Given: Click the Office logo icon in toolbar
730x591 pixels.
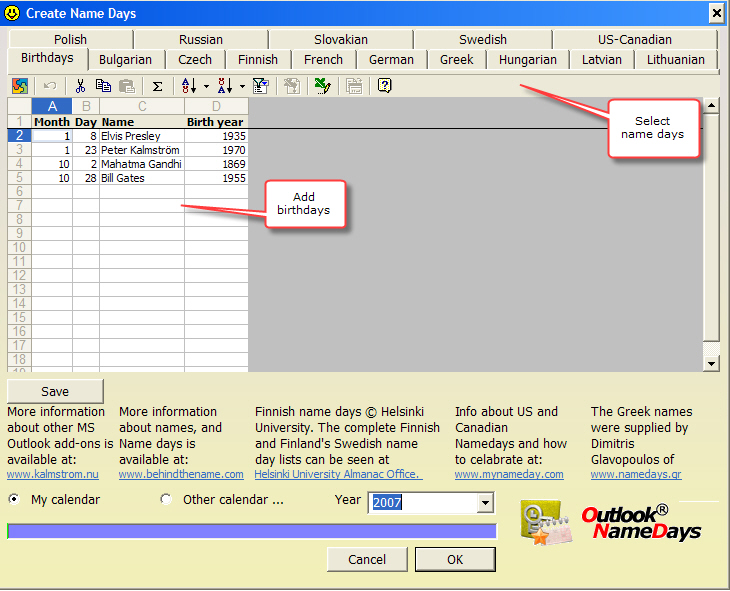Looking at the screenshot, I should 20,86.
